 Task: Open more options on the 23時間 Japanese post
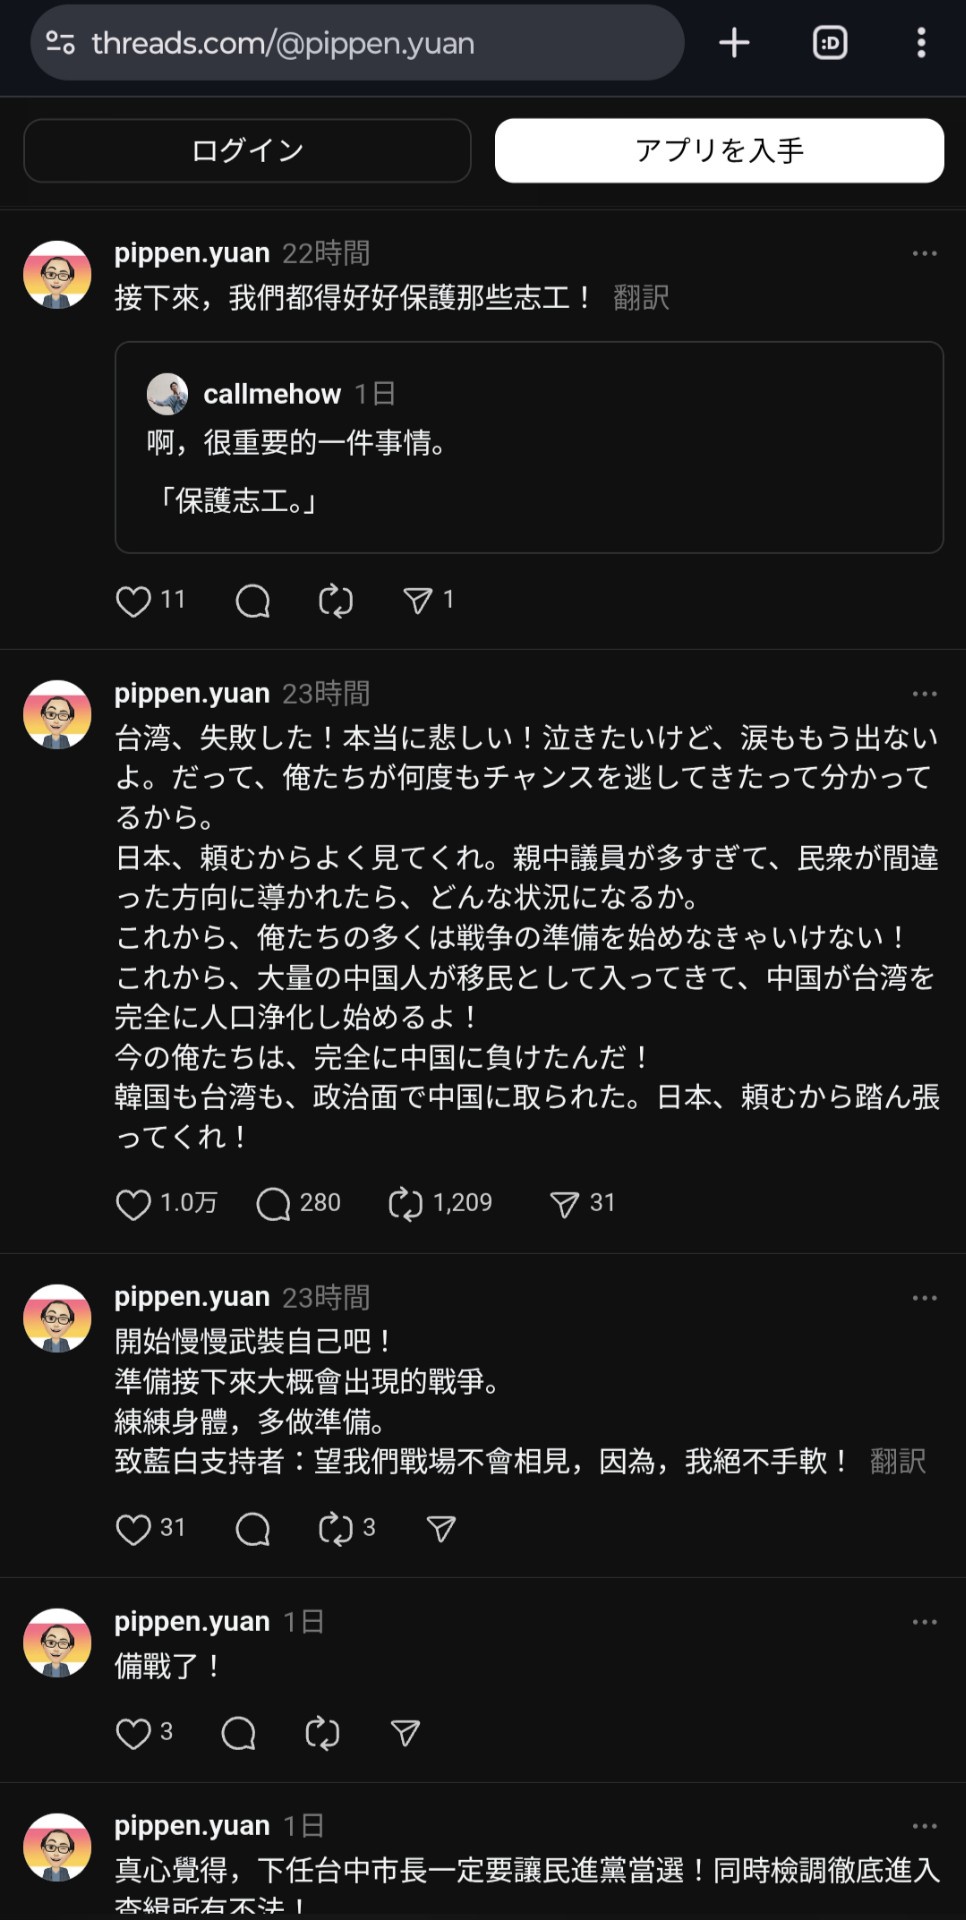click(924, 694)
